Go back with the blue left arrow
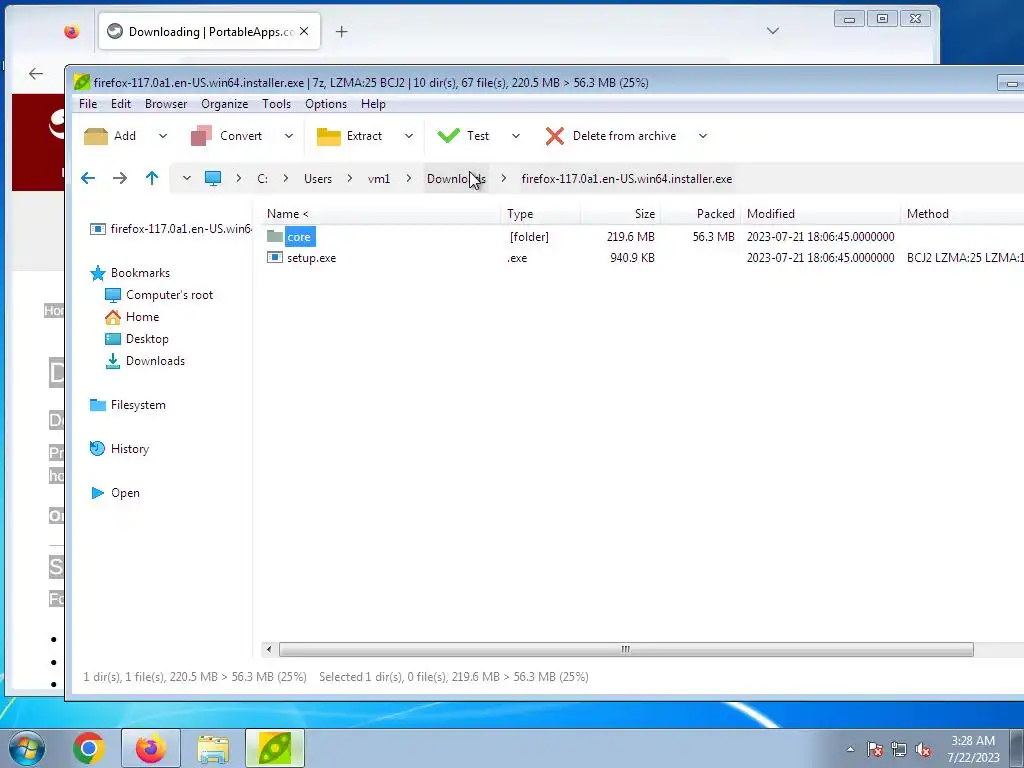Image resolution: width=1024 pixels, height=768 pixels. (x=88, y=178)
